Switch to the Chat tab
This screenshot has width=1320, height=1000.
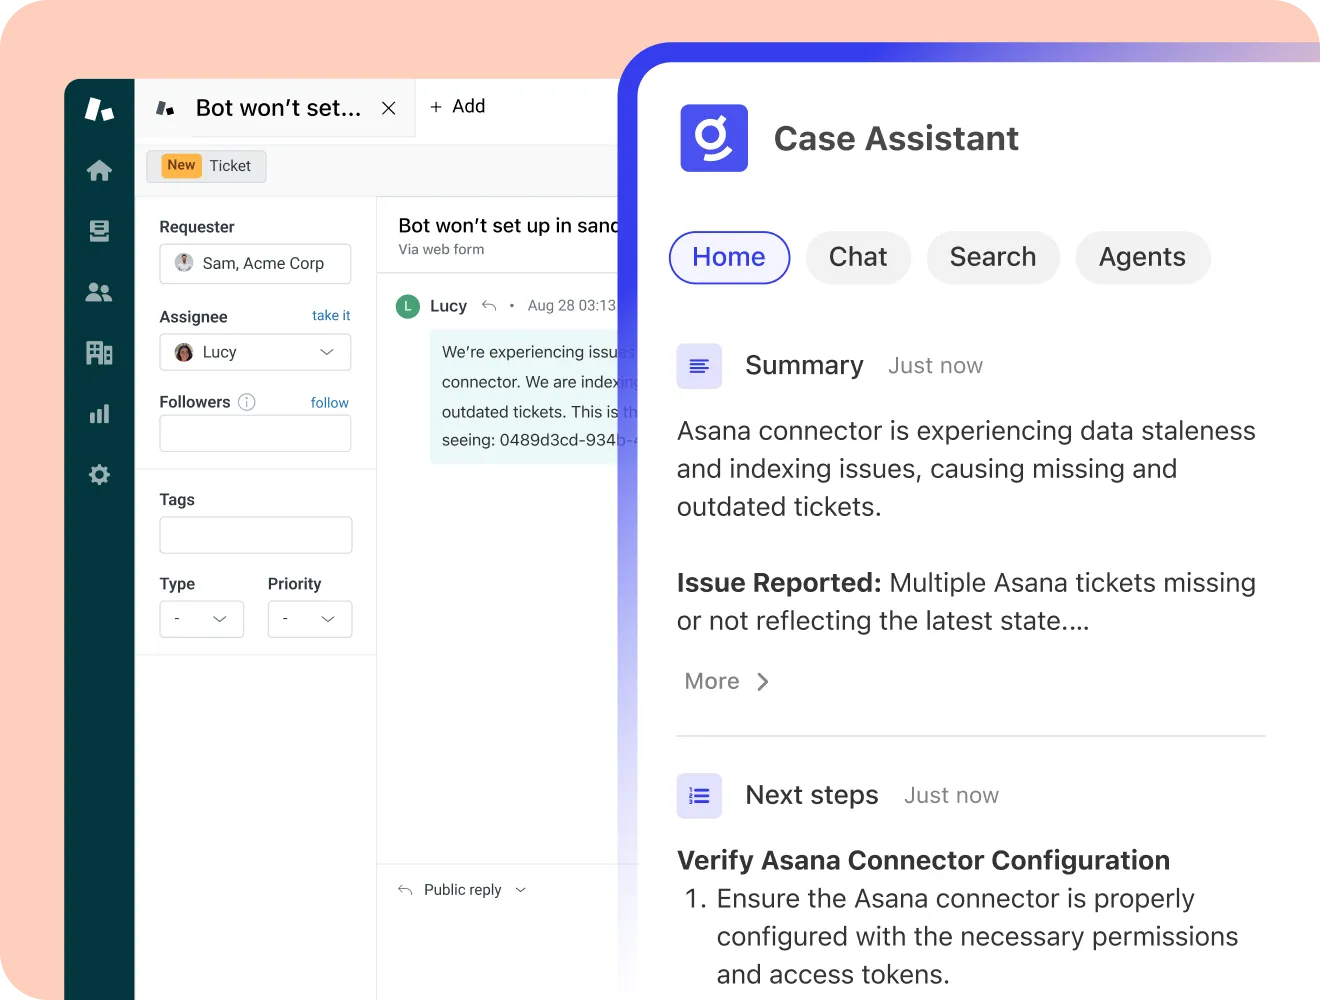858,257
